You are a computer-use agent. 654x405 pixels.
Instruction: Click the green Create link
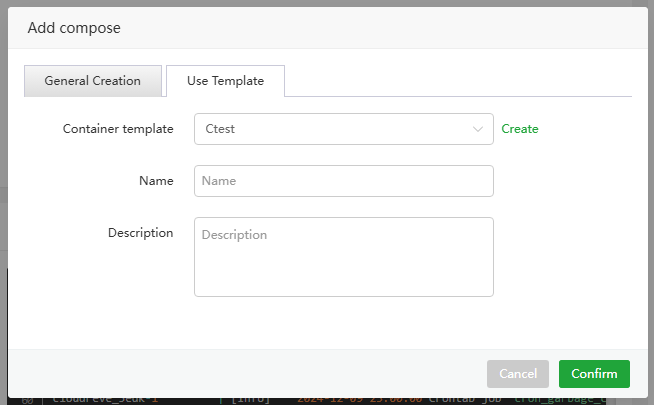pos(519,129)
